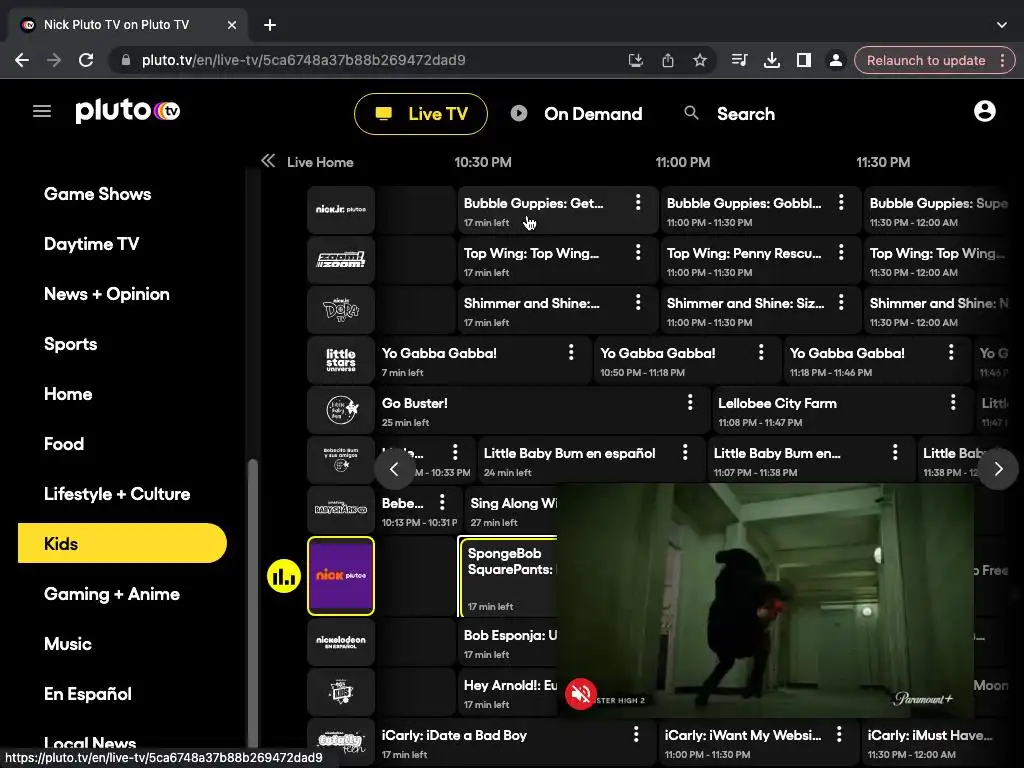
Task: Open options for Top Wing: Top Wing... 17 min left
Action: tap(638, 253)
